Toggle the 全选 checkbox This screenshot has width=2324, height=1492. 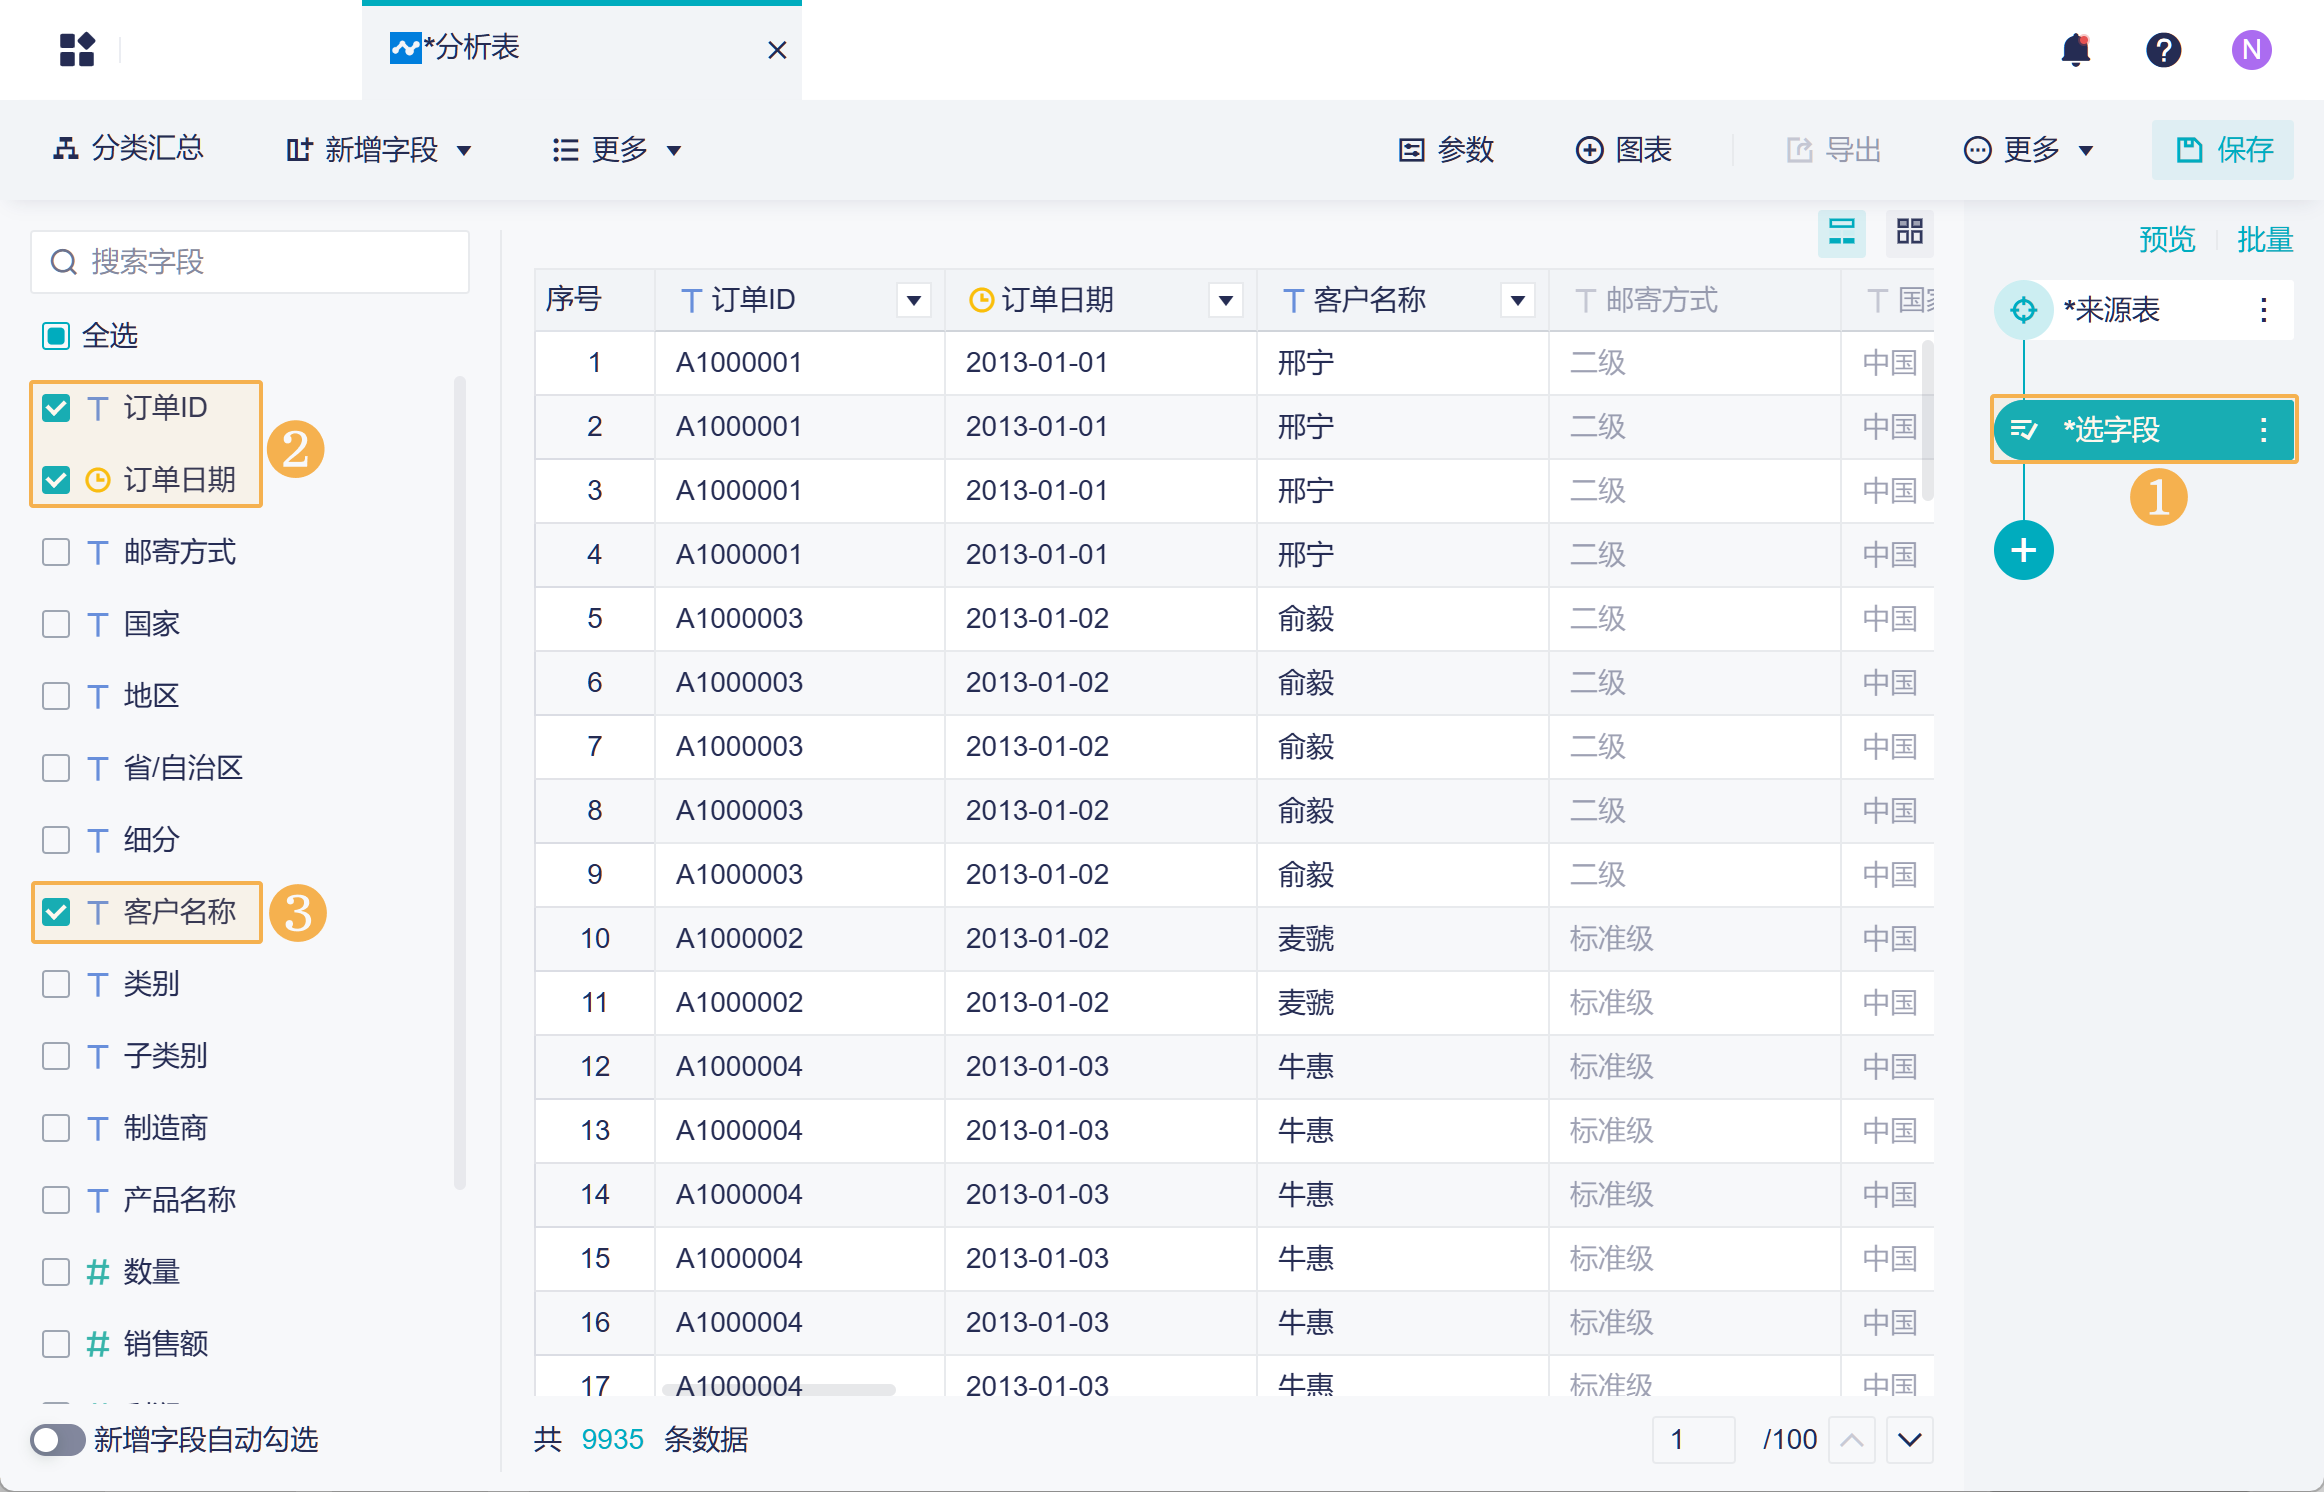[56, 336]
